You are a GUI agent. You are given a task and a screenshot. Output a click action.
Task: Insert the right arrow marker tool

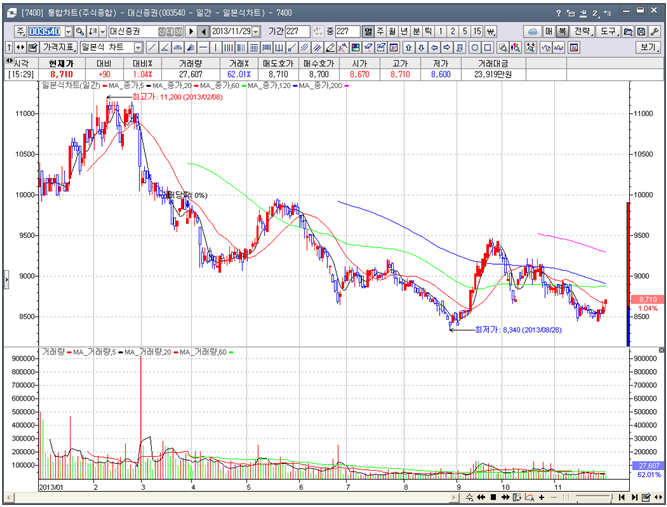[x=447, y=47]
